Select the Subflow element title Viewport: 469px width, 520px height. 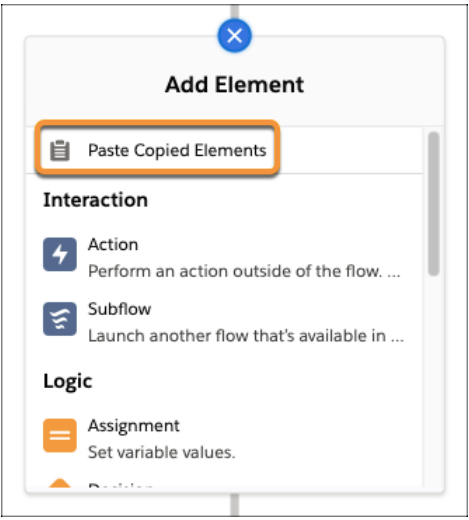[119, 309]
